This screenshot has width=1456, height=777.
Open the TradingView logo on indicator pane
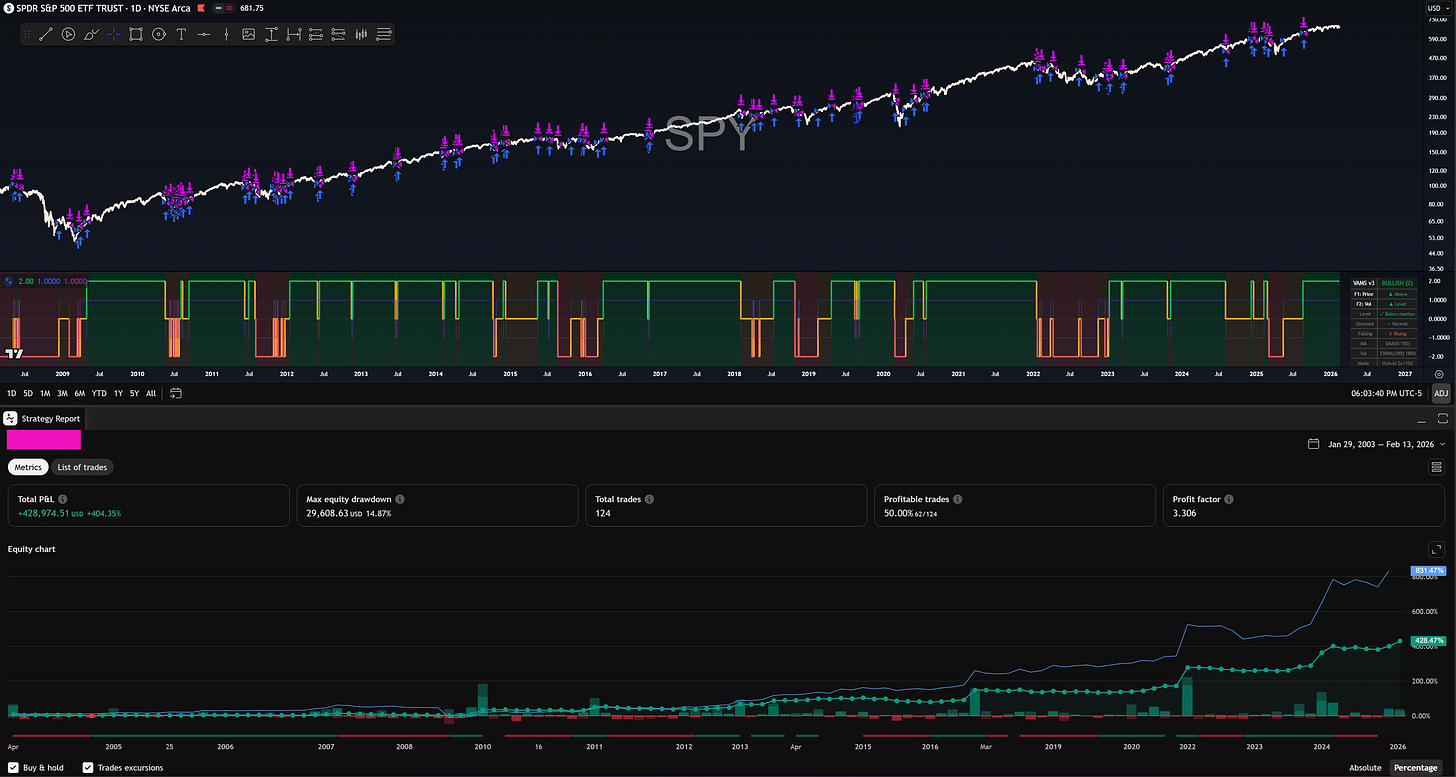coord(13,354)
